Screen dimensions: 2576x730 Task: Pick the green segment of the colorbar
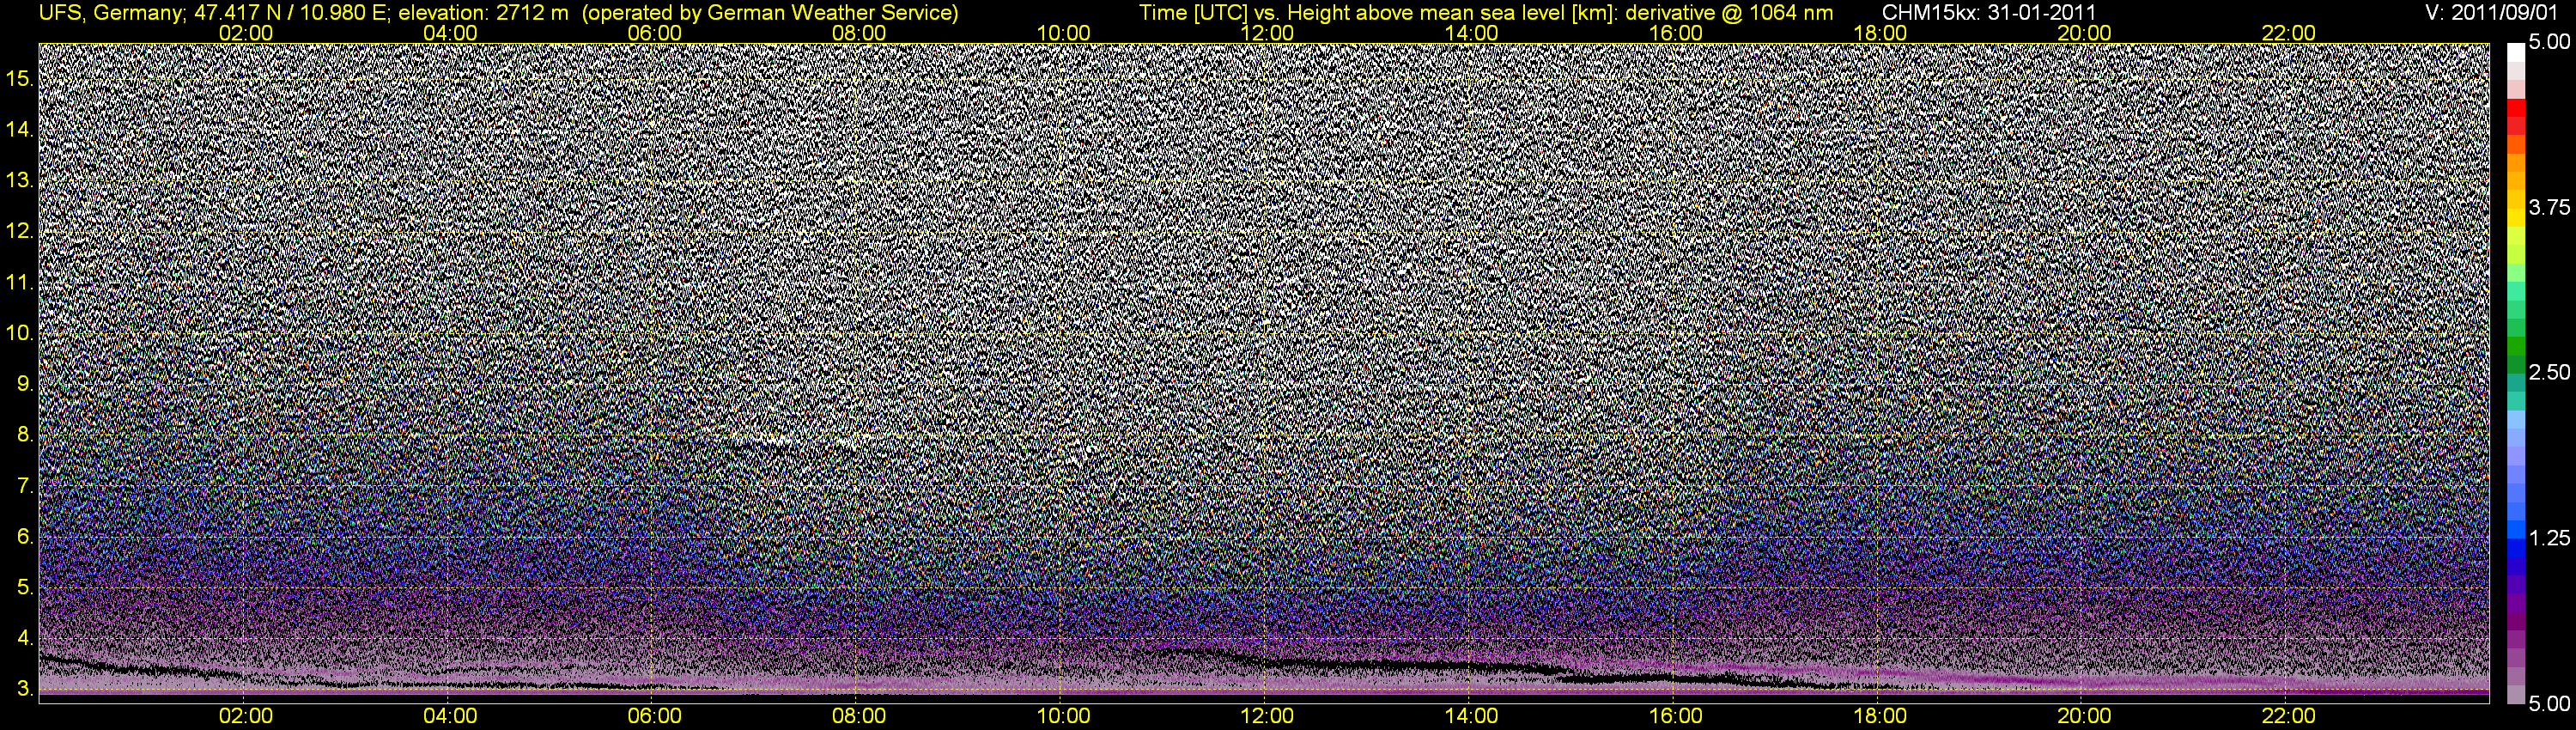(x=2516, y=348)
